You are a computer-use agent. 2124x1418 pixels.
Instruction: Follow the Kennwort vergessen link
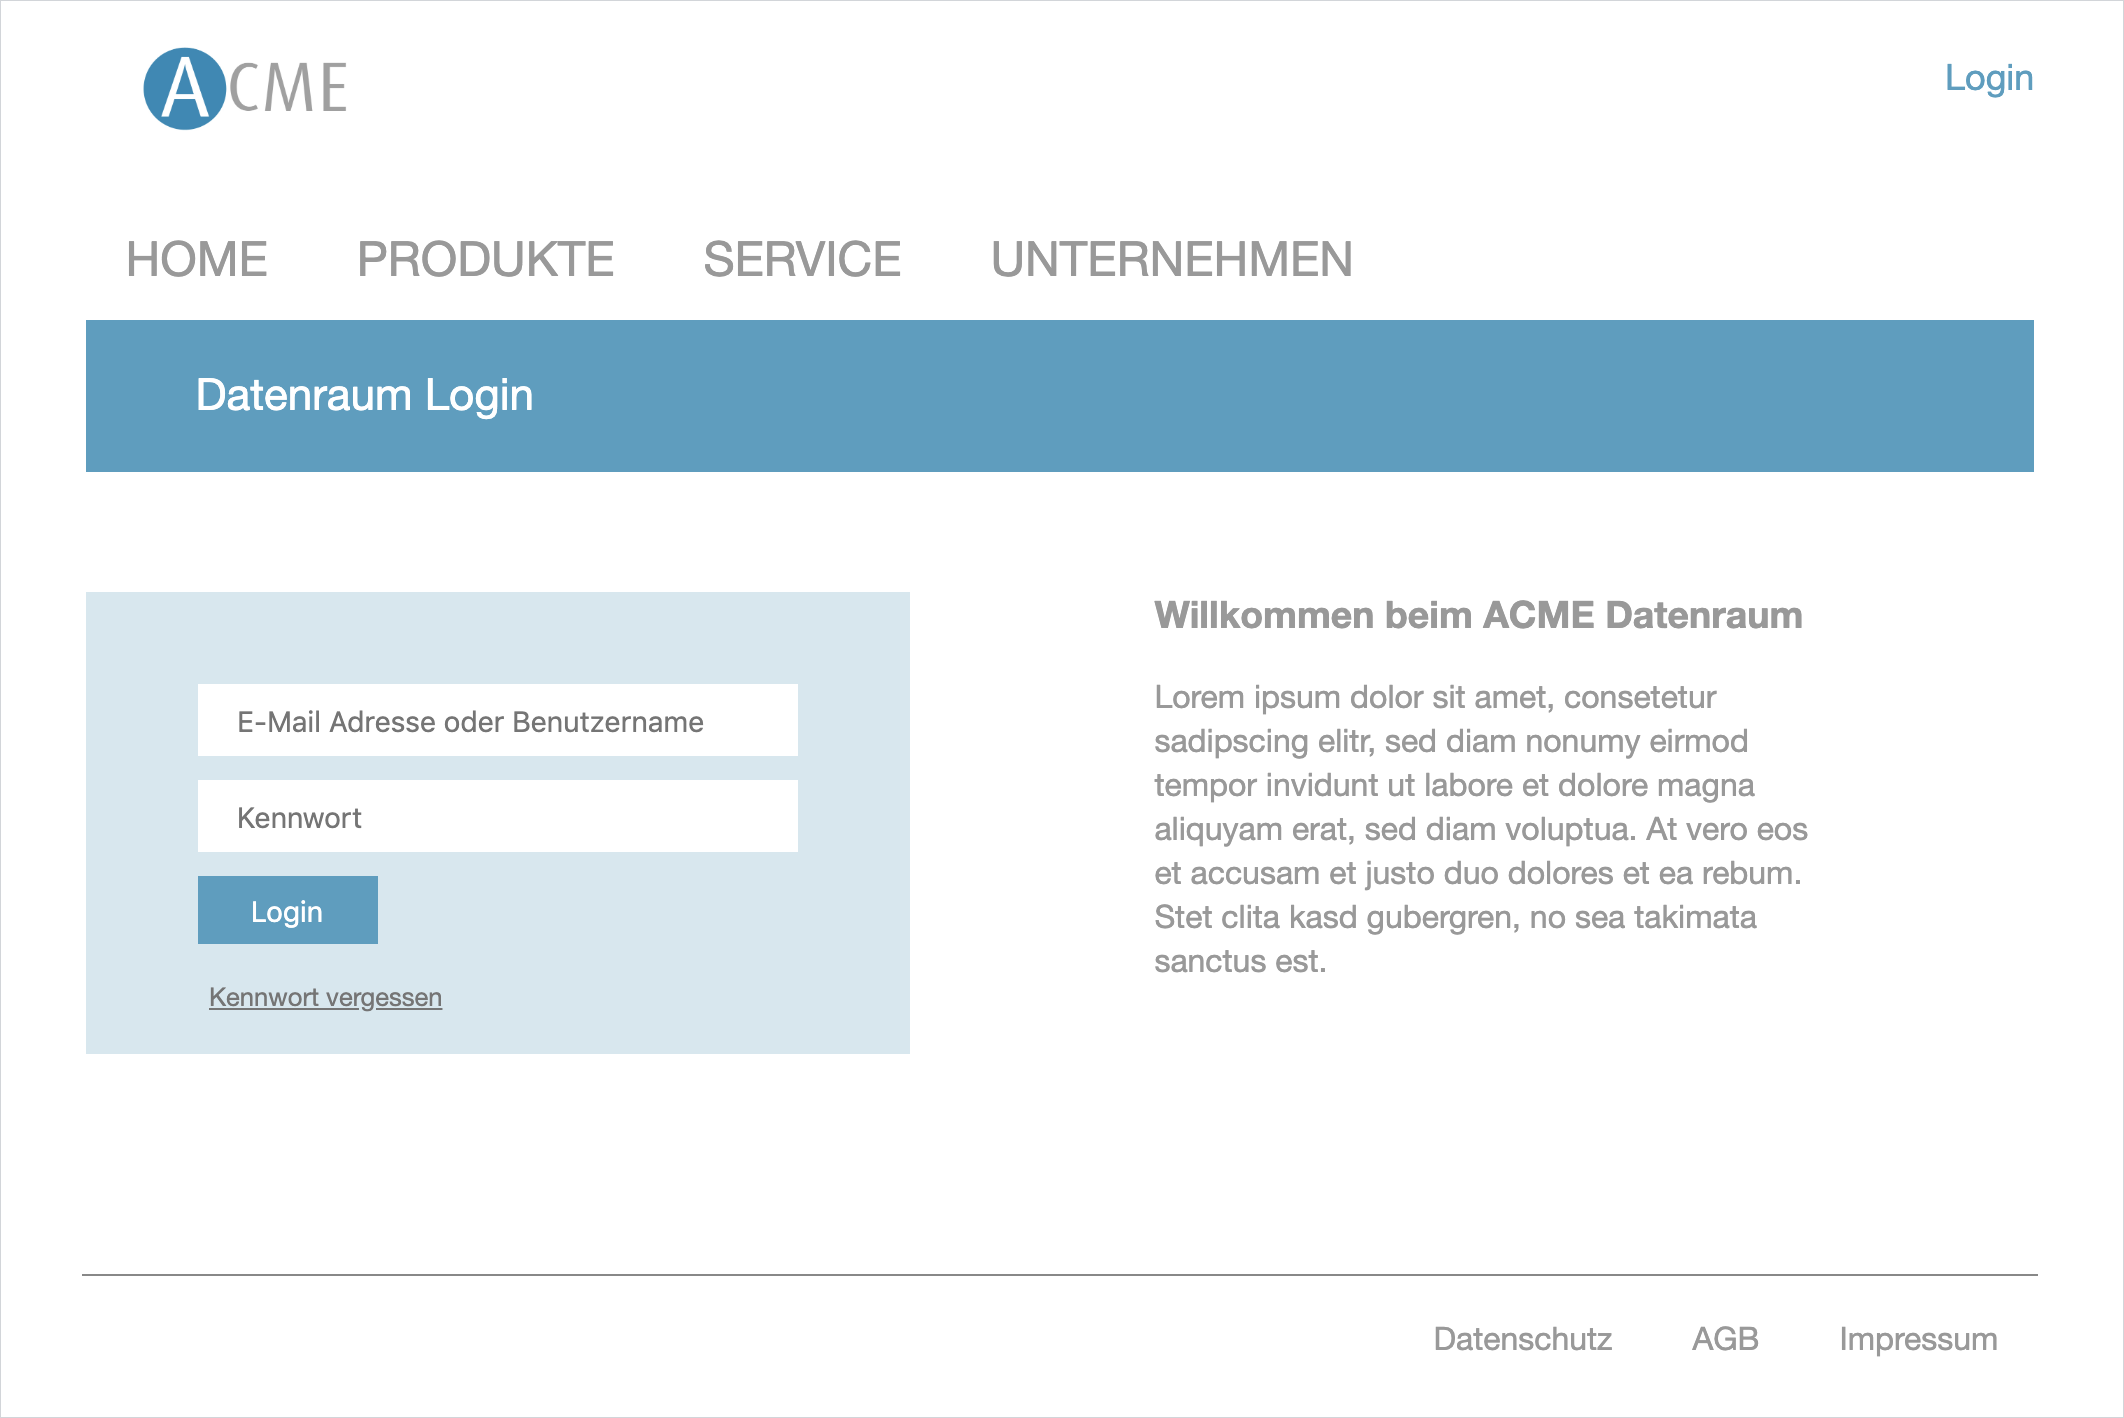[x=325, y=997]
